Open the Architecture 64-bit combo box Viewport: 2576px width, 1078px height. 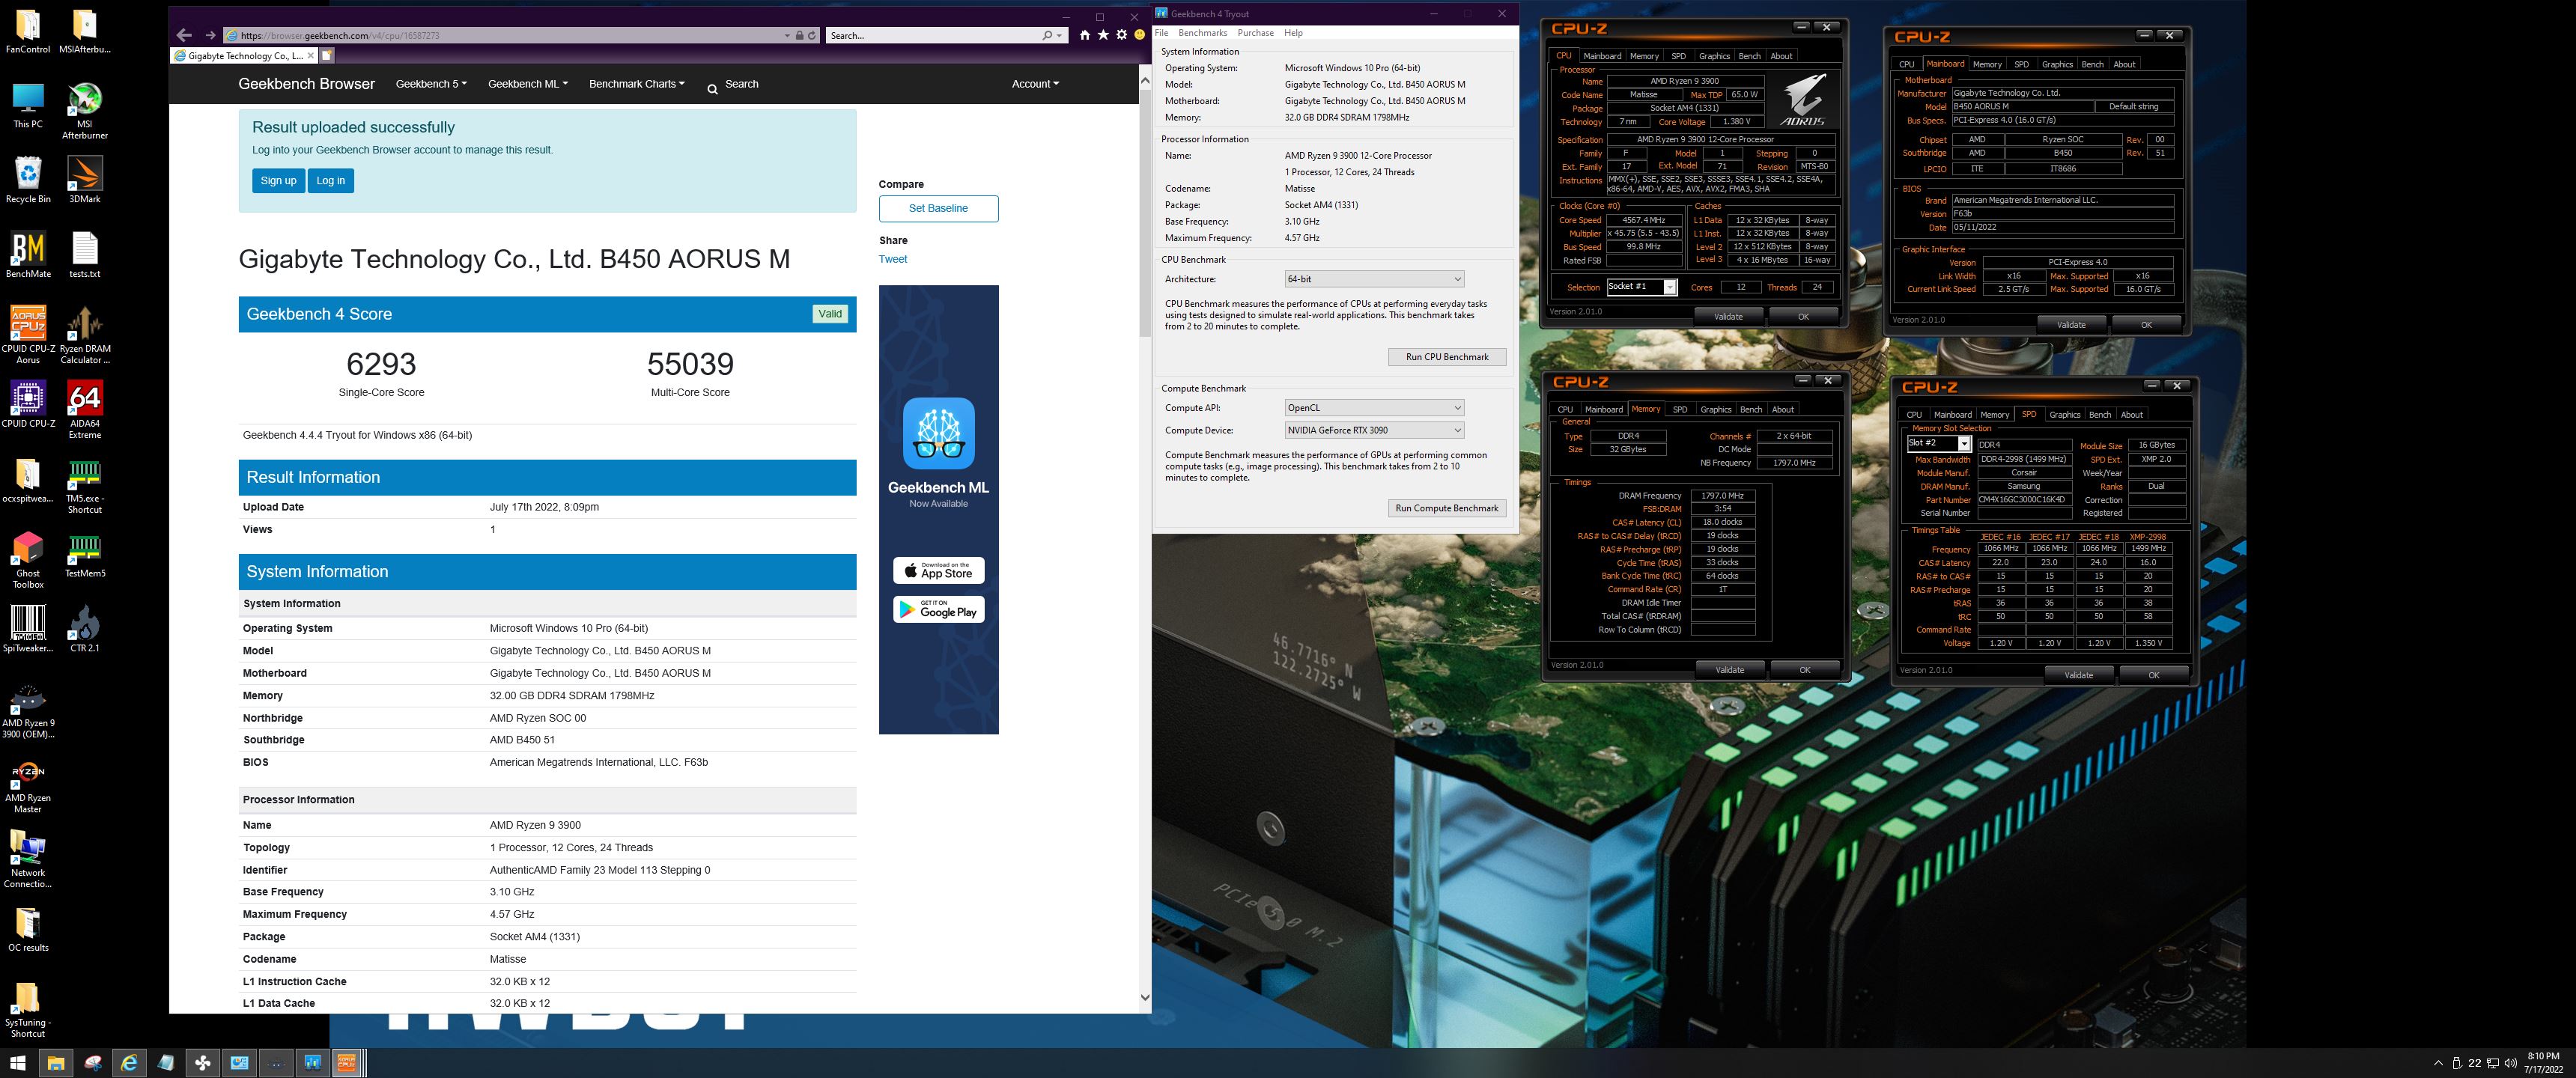[x=1374, y=279]
